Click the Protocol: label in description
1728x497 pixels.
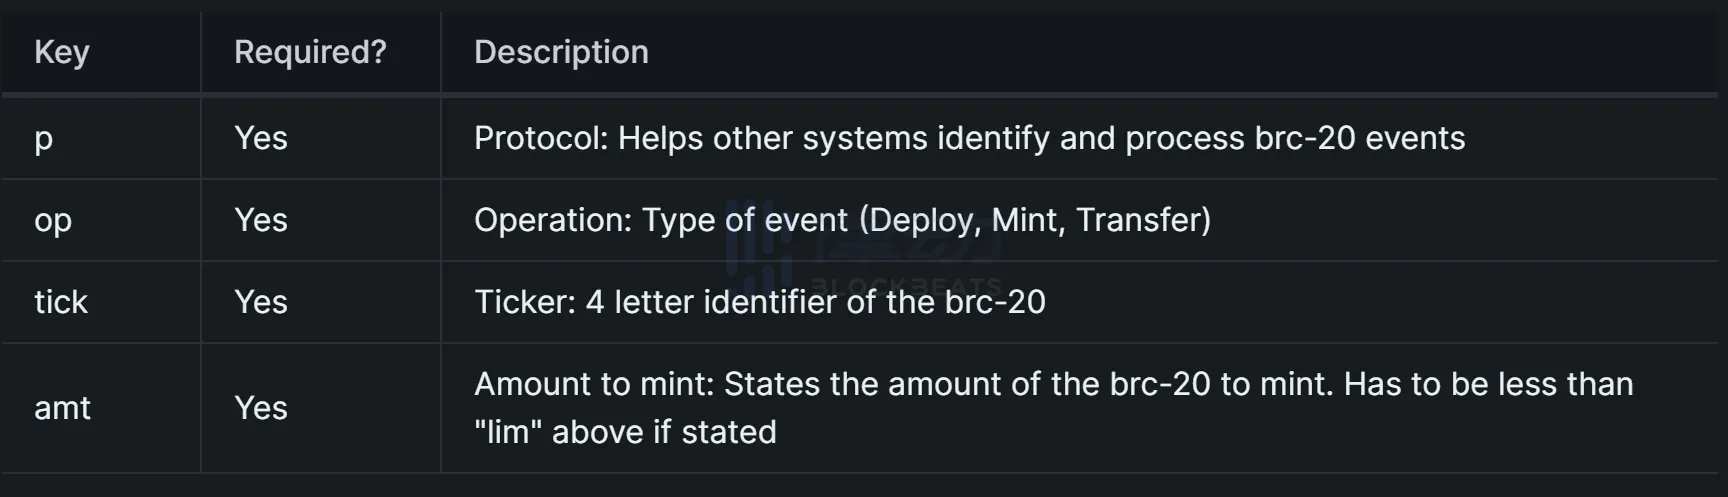tap(541, 138)
